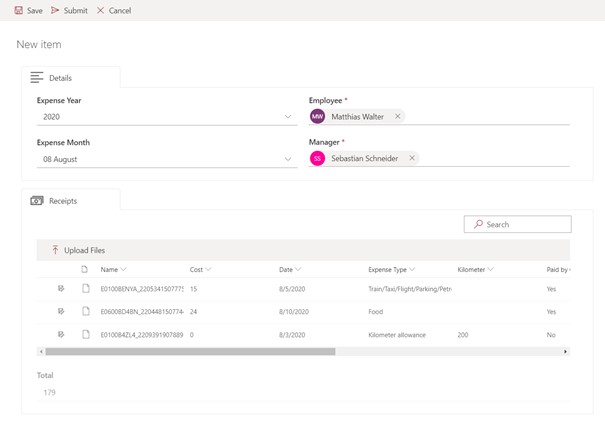Remove Sebastian Schneider from Manager field
Viewport: 605px width, 421px height.
pyautogui.click(x=412, y=158)
